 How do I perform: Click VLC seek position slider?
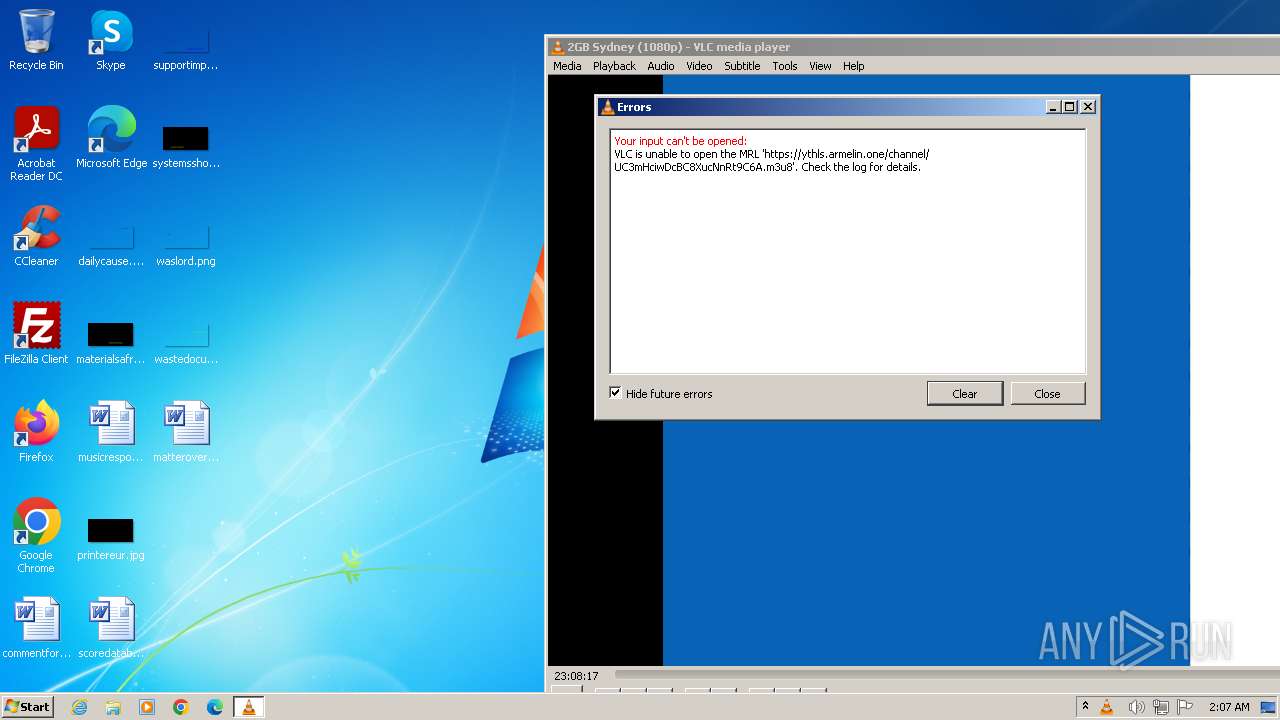click(x=945, y=676)
